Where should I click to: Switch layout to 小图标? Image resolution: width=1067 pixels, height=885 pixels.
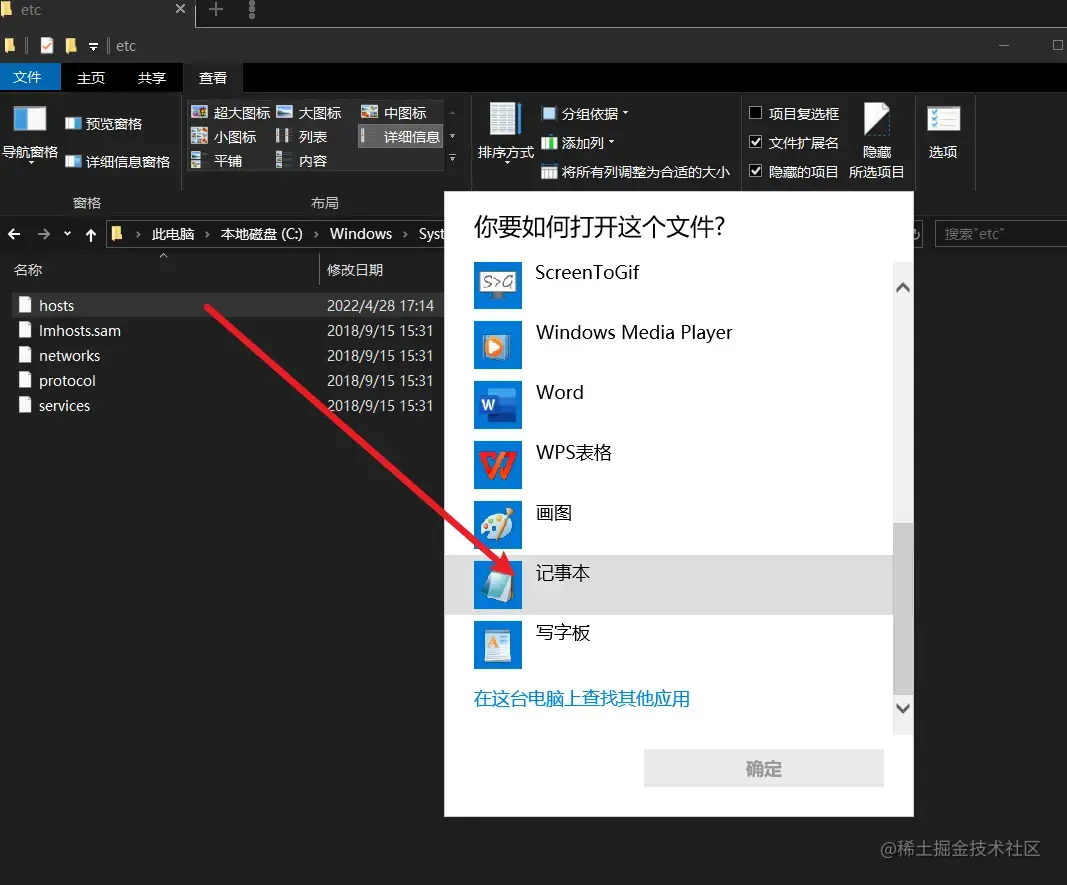tap(223, 137)
